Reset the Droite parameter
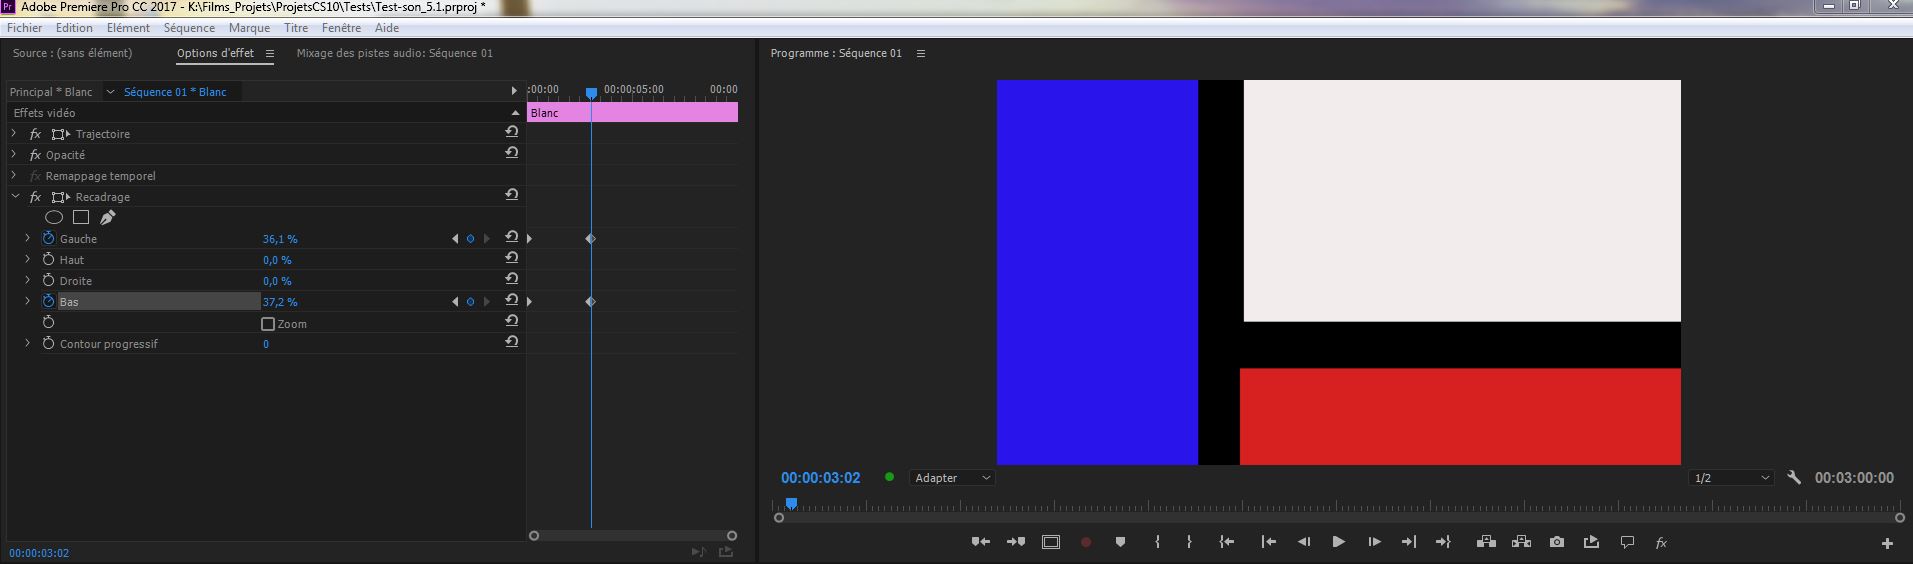 click(511, 279)
